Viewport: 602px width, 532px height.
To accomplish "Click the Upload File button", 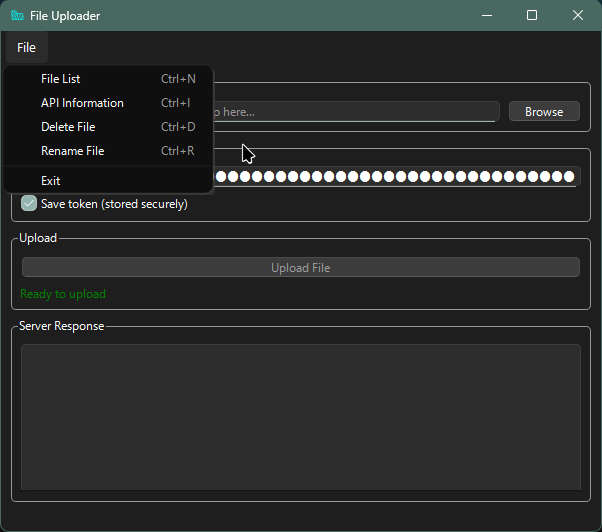I will pos(300,268).
